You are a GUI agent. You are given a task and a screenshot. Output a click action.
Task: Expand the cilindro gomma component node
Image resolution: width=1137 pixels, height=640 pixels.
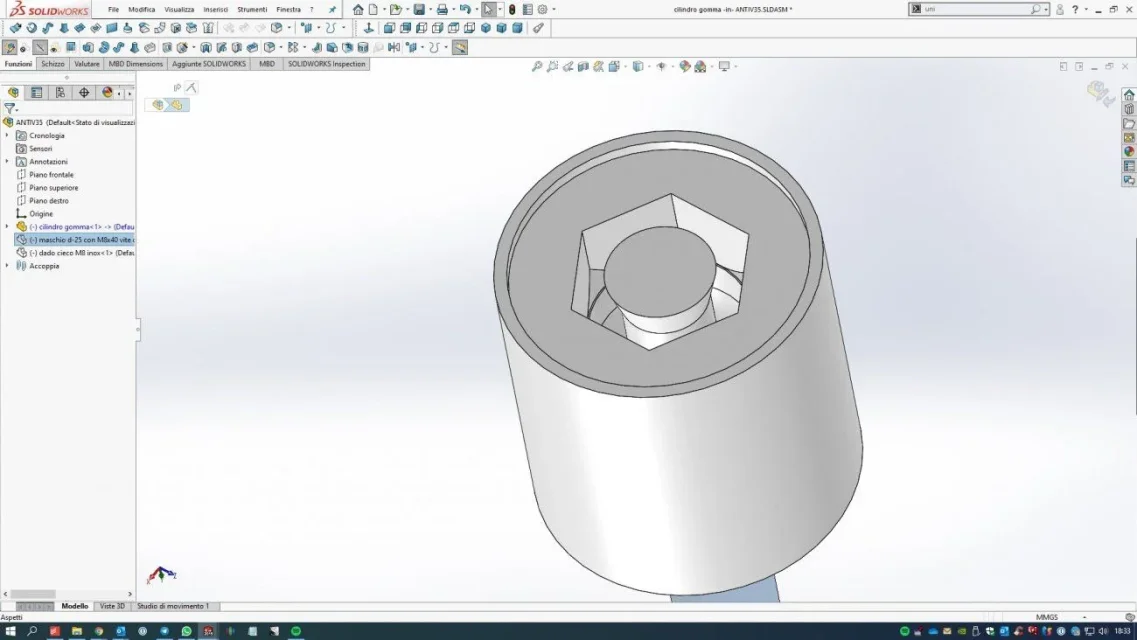pos(7,227)
